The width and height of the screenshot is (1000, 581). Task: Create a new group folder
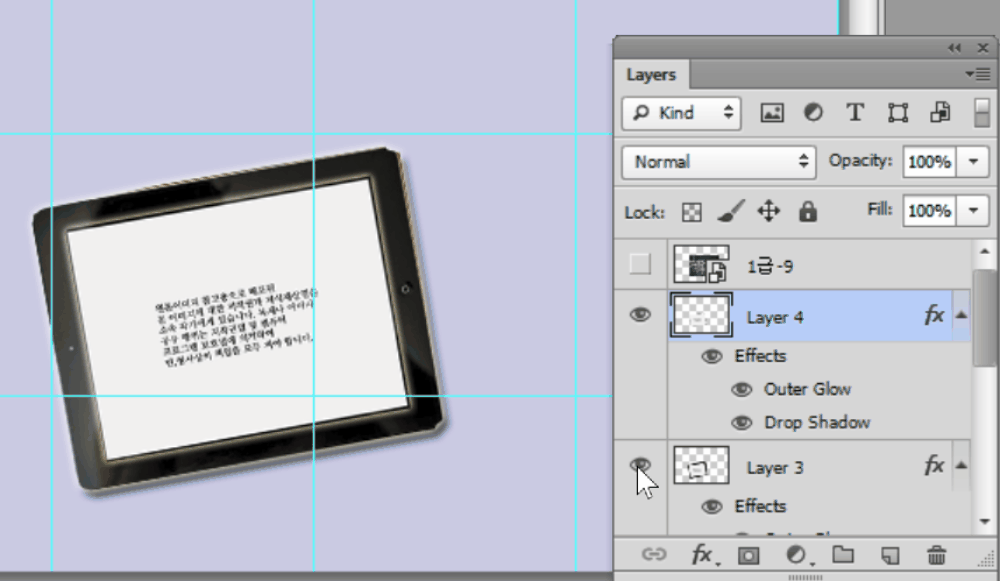click(x=843, y=555)
